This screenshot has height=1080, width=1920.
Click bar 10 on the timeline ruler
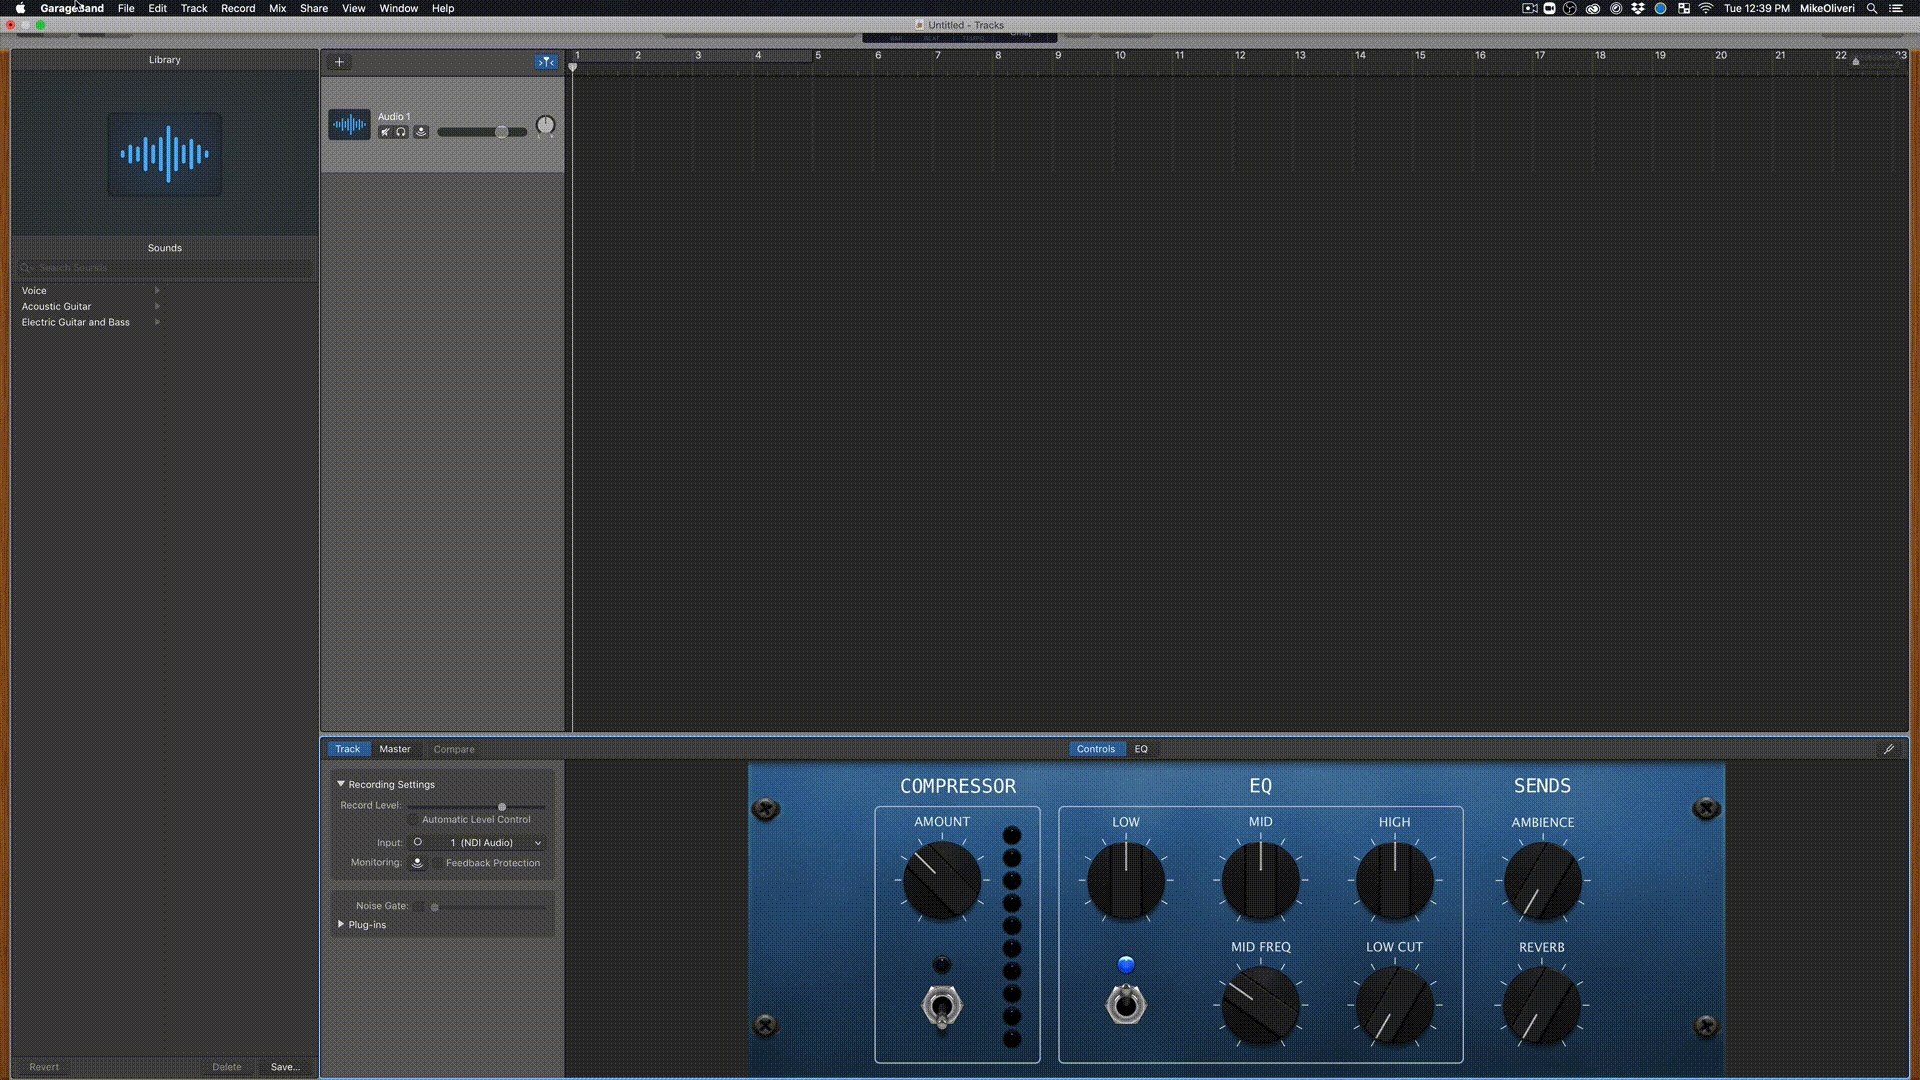(1119, 56)
